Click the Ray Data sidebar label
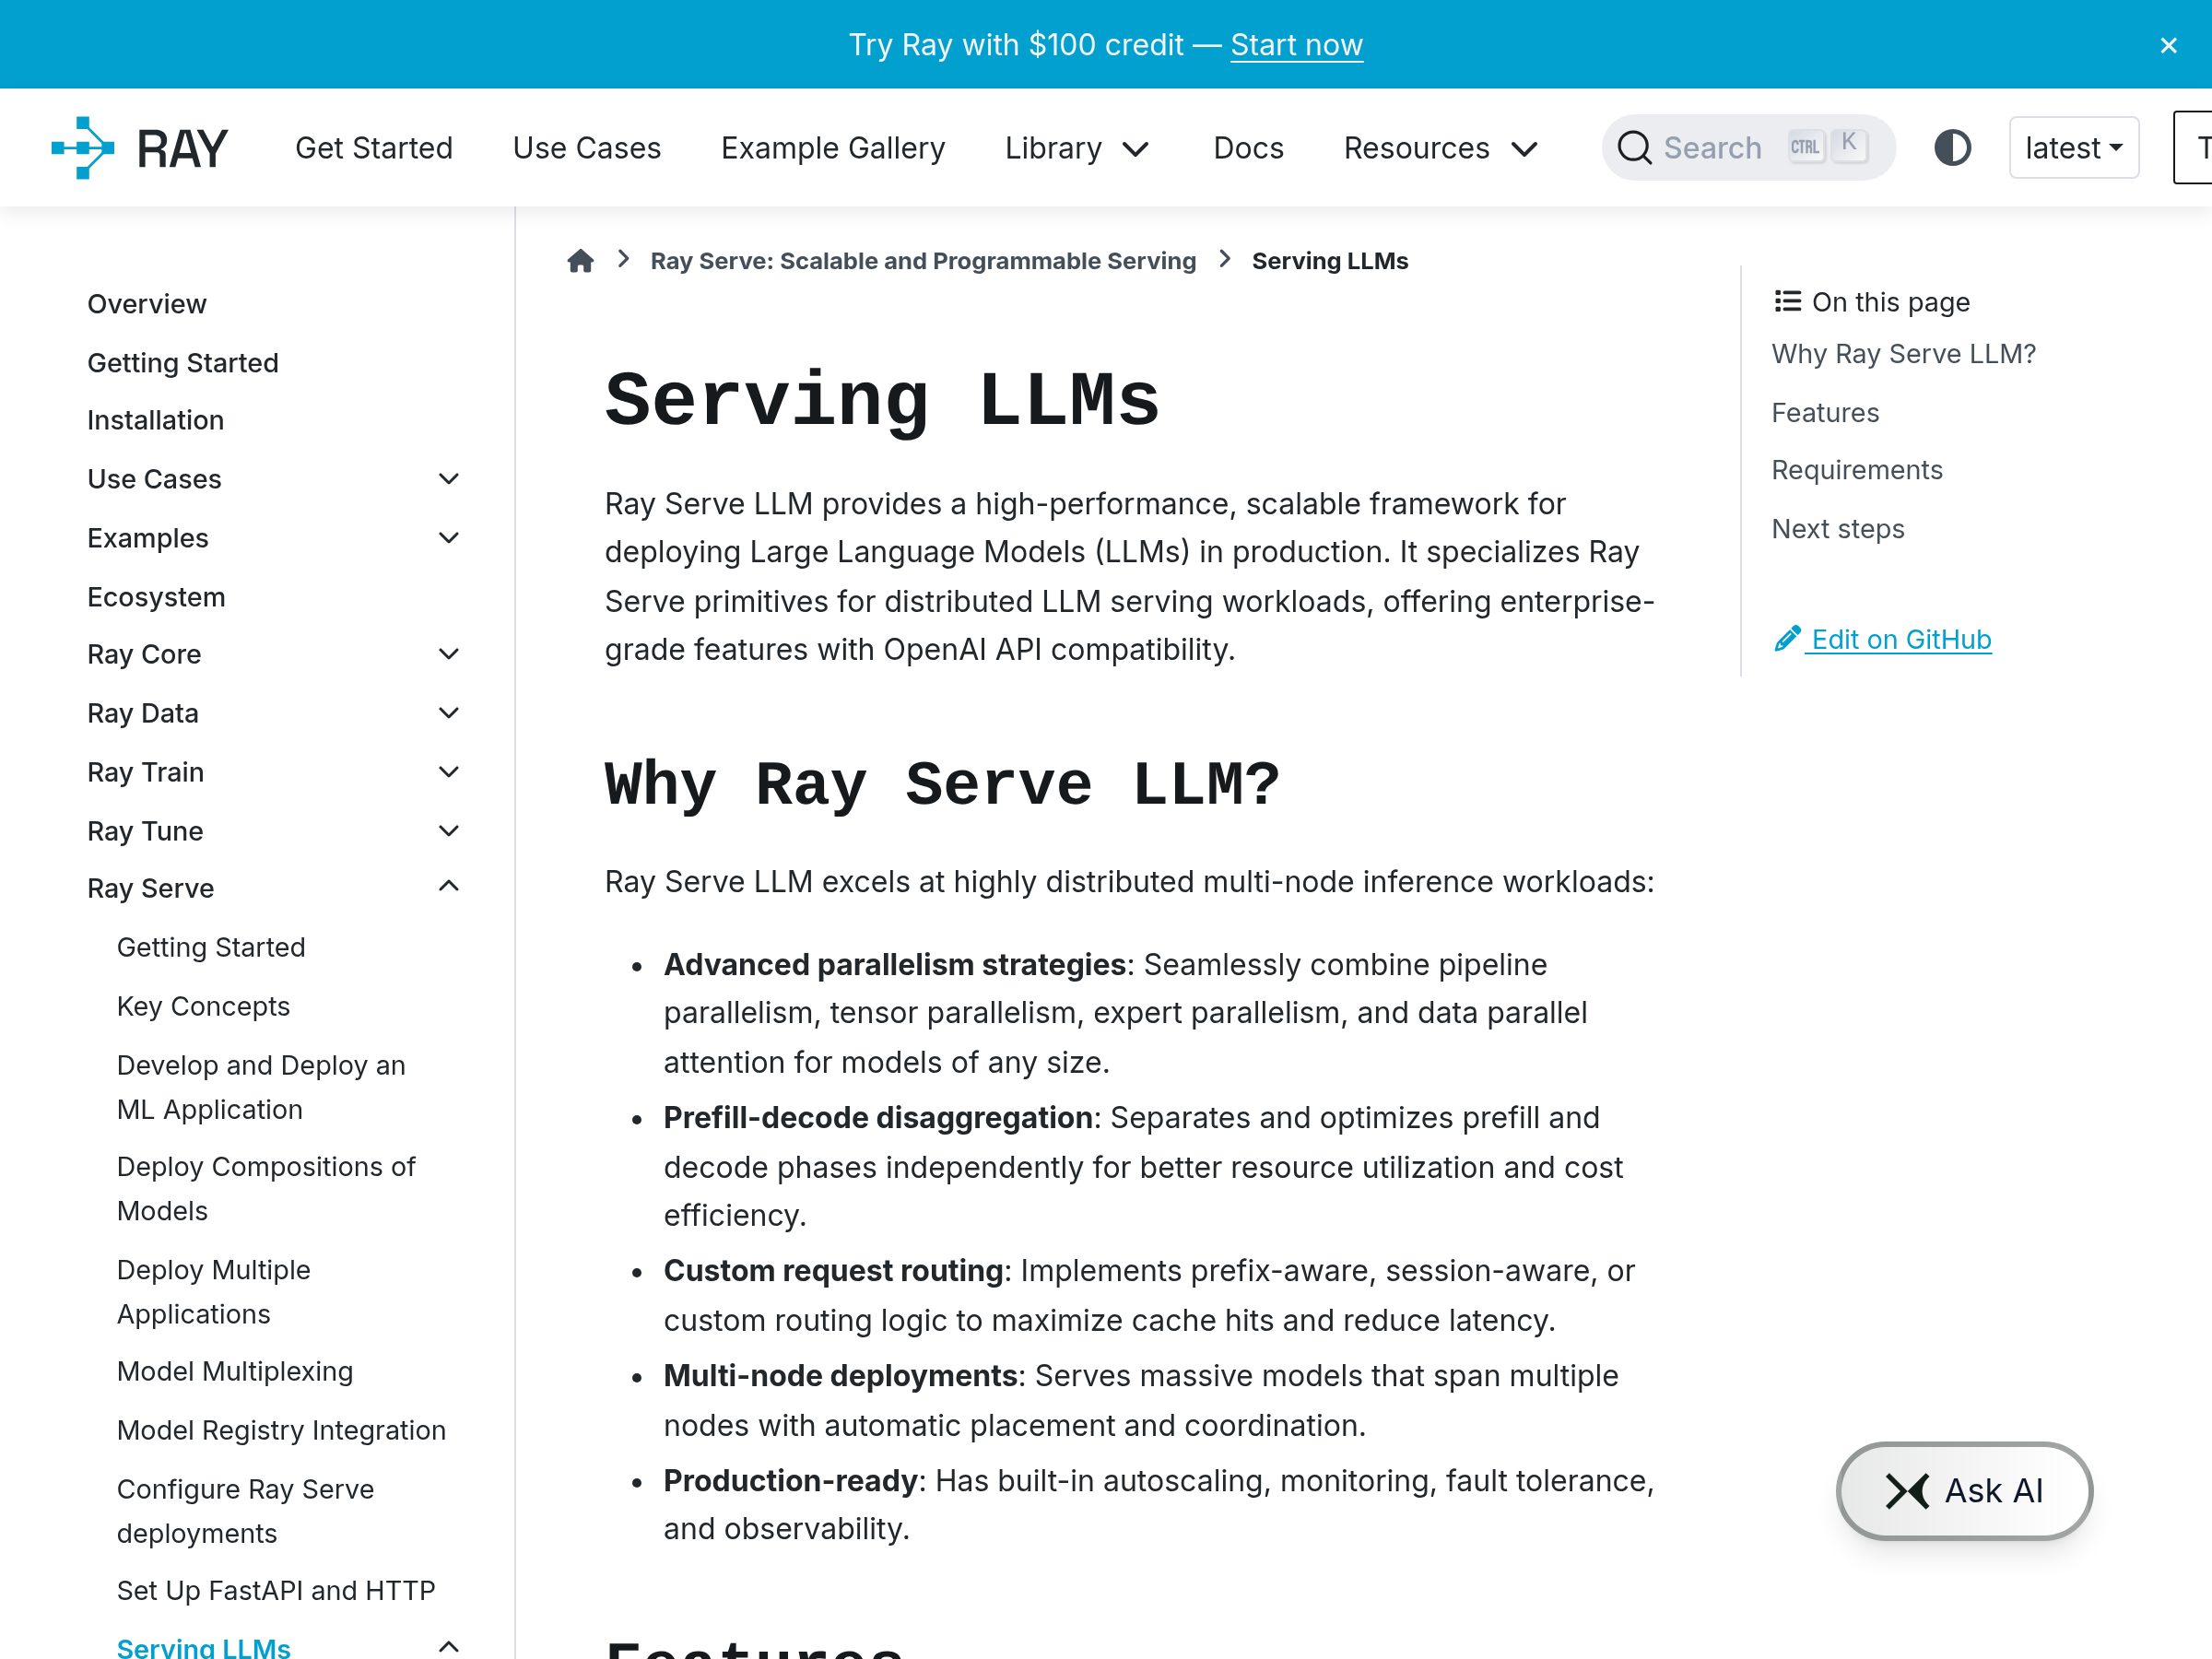This screenshot has width=2212, height=1659. pos(143,713)
